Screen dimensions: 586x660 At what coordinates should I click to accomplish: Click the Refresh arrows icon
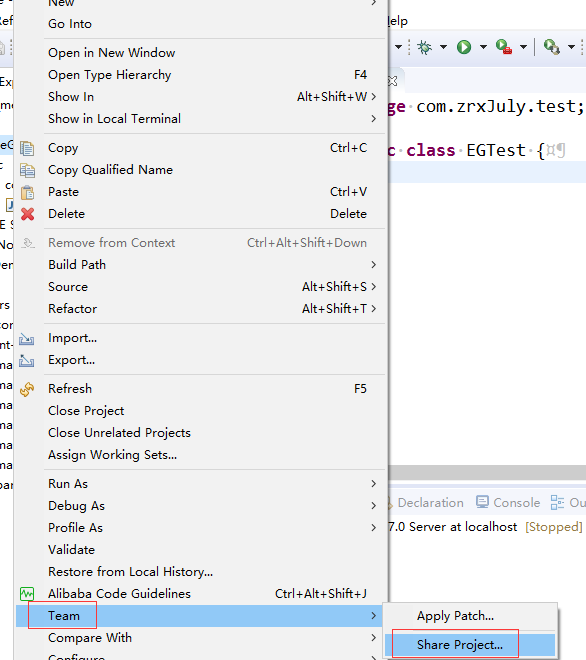(27, 389)
